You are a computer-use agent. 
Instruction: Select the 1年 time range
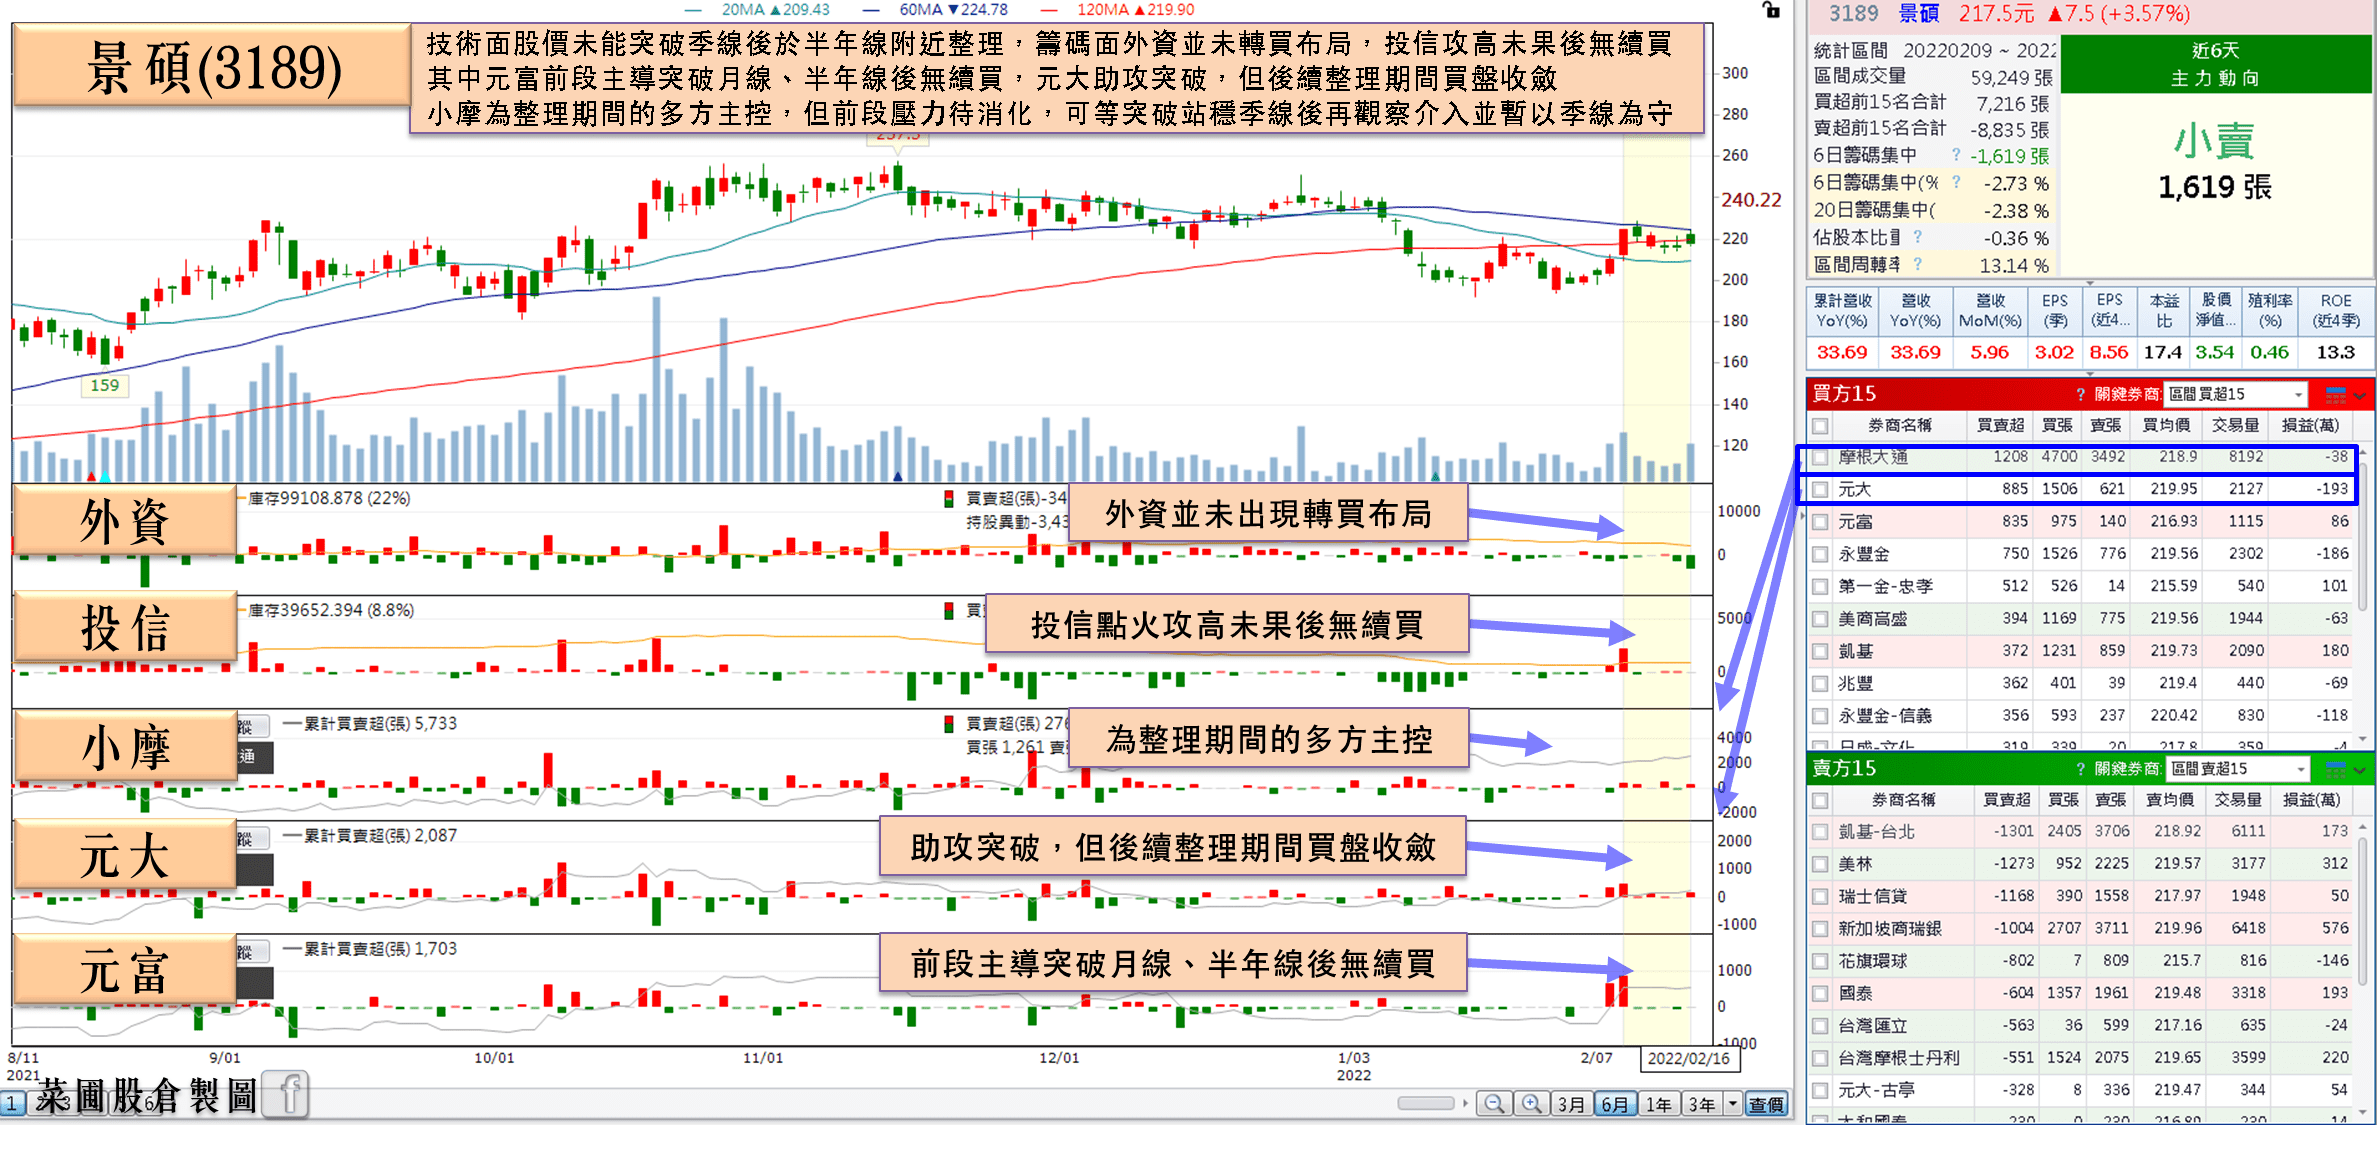pyautogui.click(x=1659, y=1104)
